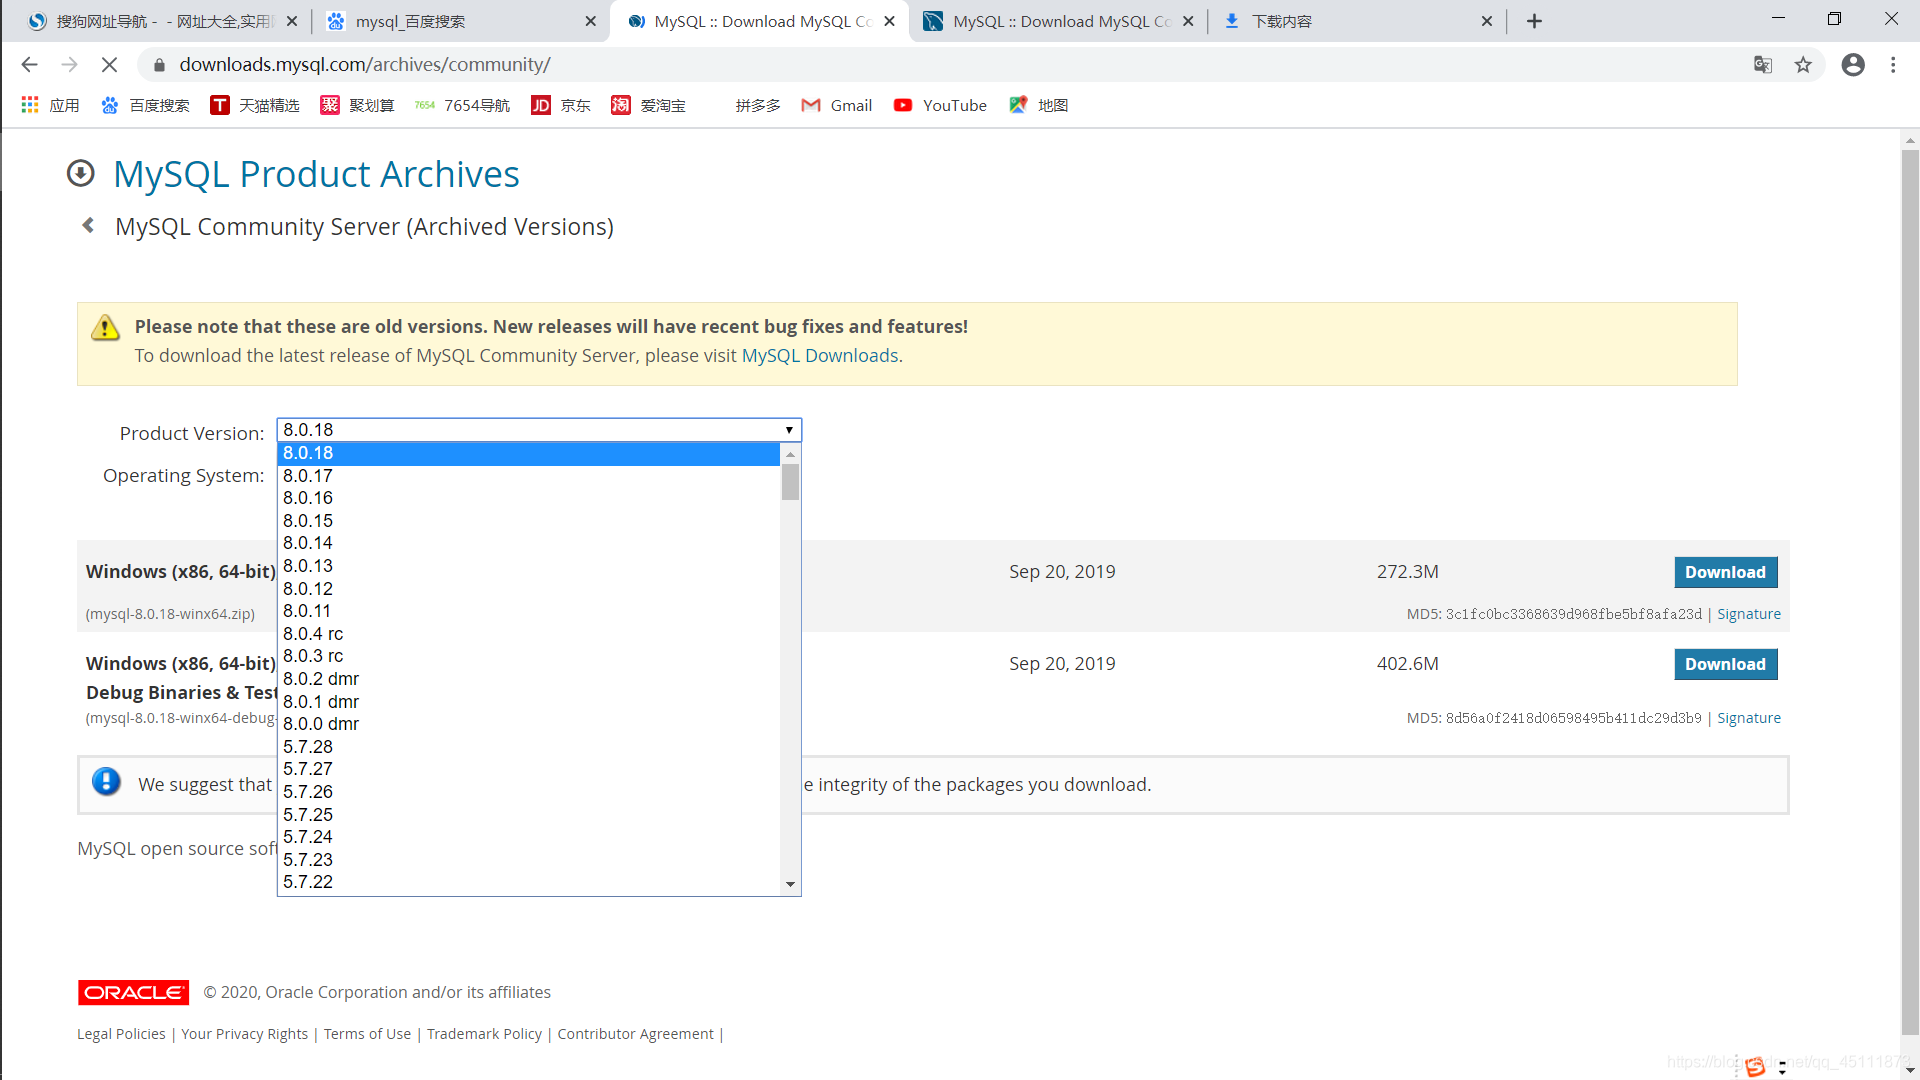1920x1080 pixels.
Task: Select version 8.0.17 from dropdown
Action: (x=528, y=476)
